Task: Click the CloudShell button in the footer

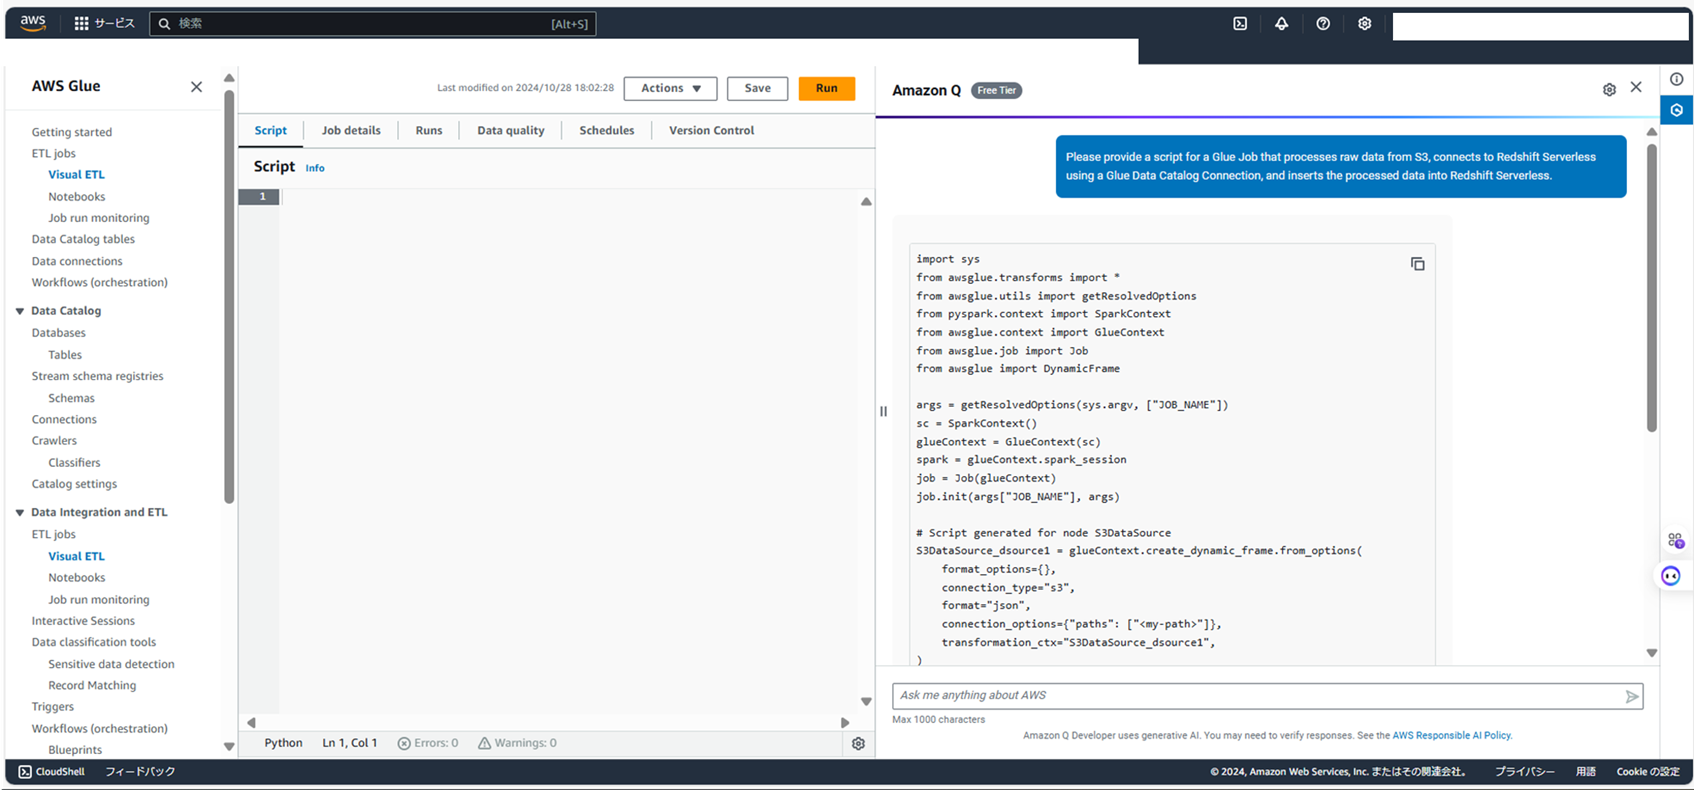Action: 52,772
